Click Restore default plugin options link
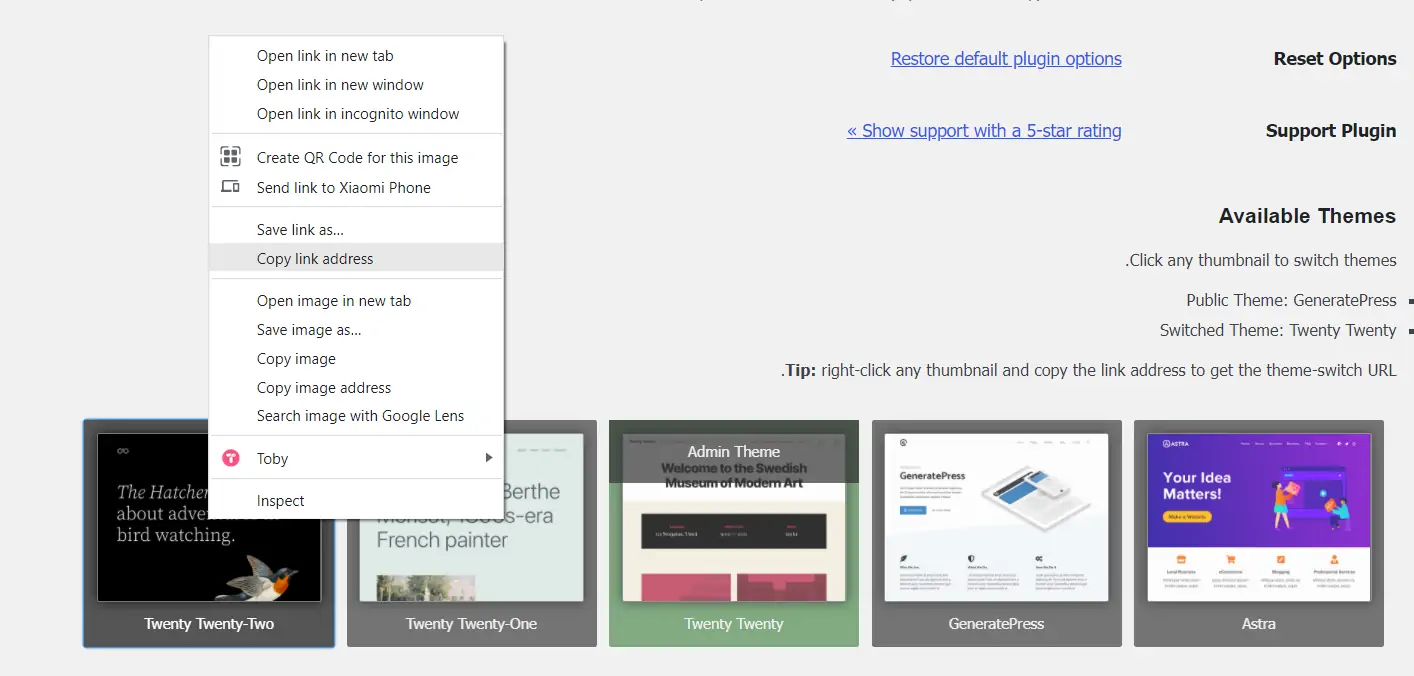The height and width of the screenshot is (676, 1414). [x=1006, y=59]
